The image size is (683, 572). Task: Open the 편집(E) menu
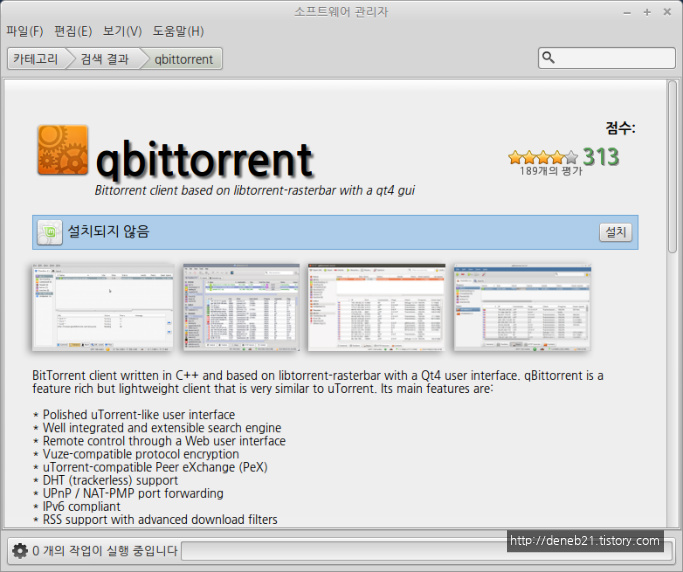tap(72, 31)
